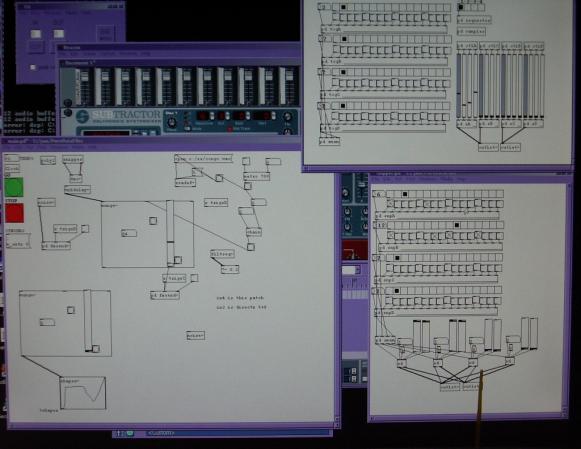The width and height of the screenshot is (581, 449).
Task: Click the red STOP button
Action: [14, 213]
